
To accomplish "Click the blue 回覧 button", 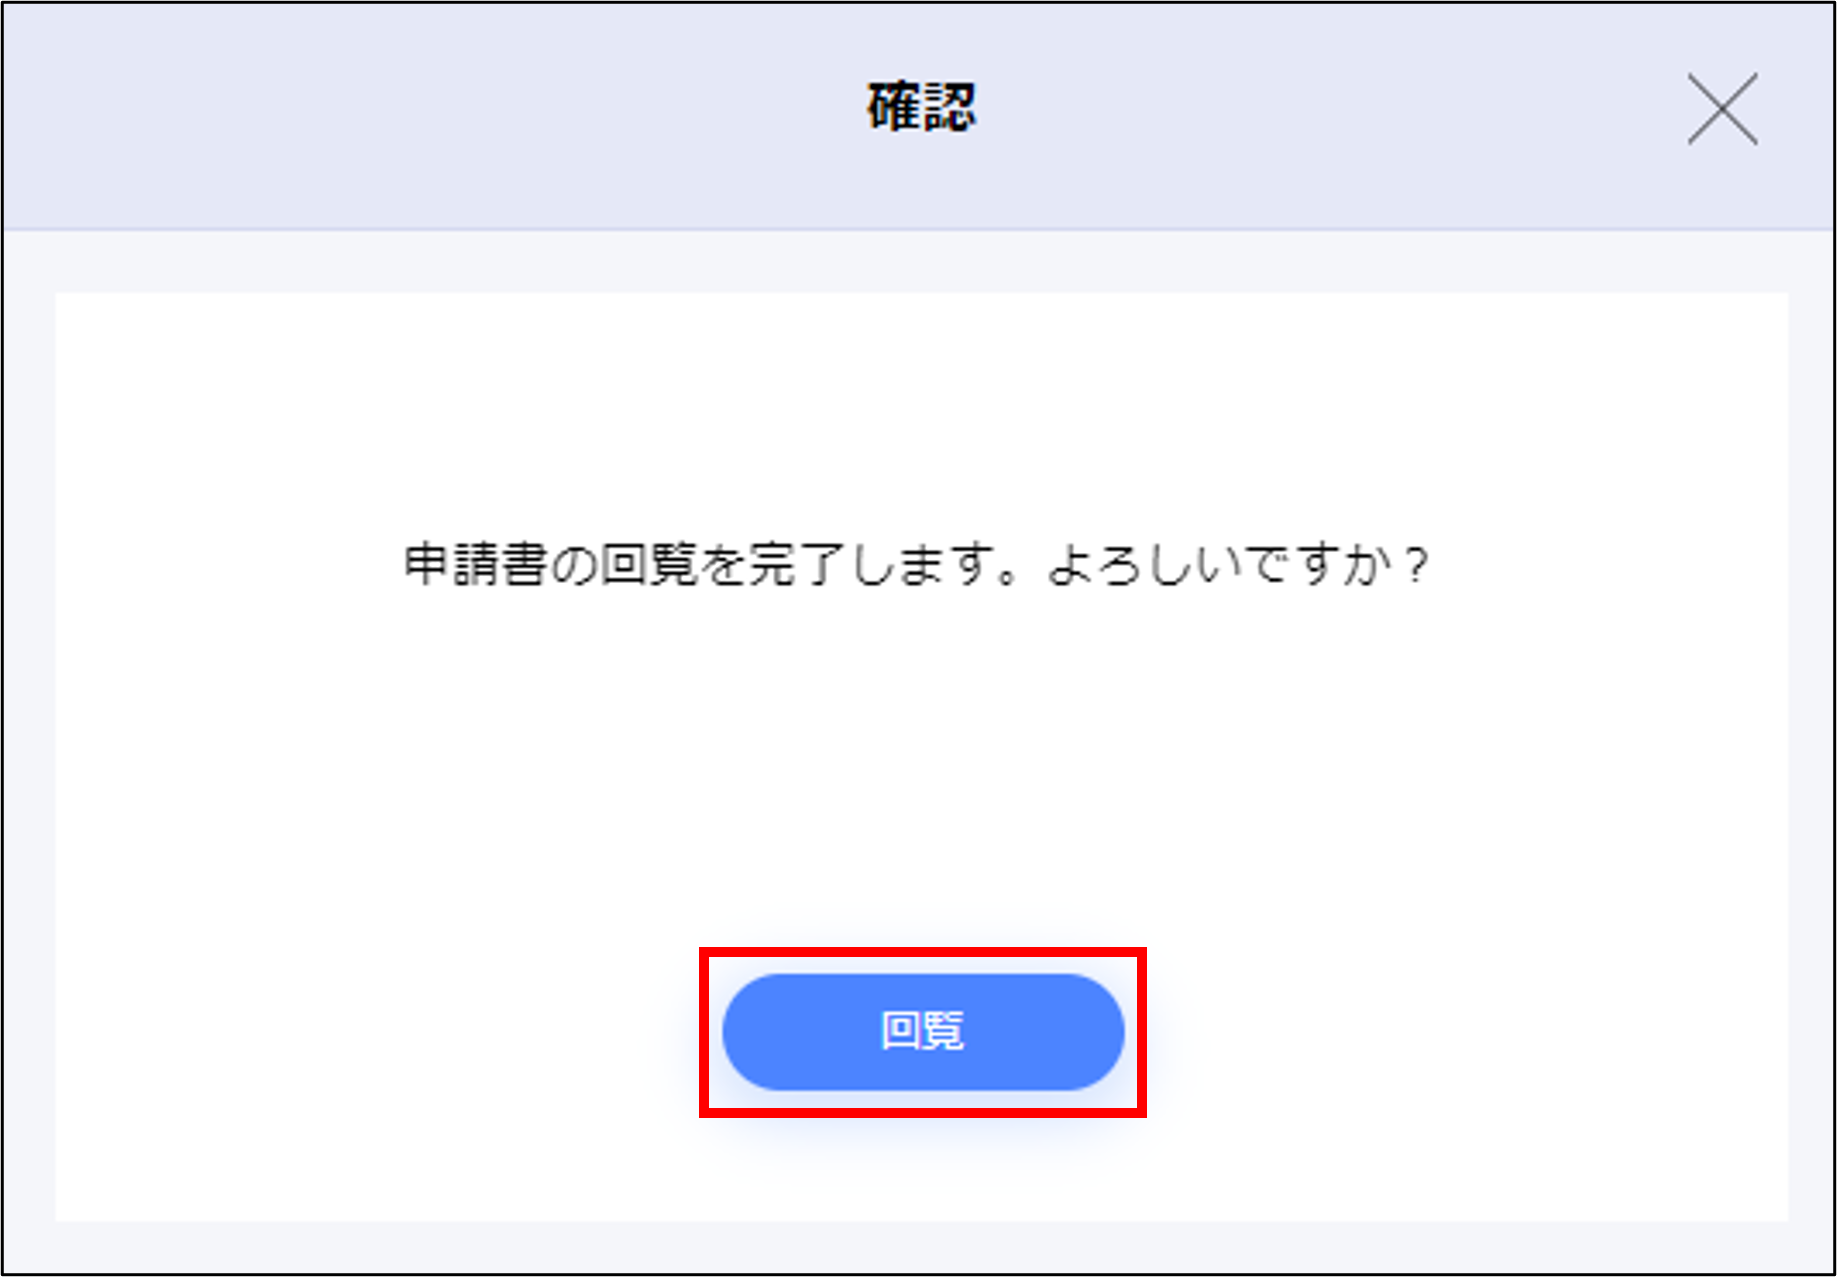I will [x=923, y=1032].
